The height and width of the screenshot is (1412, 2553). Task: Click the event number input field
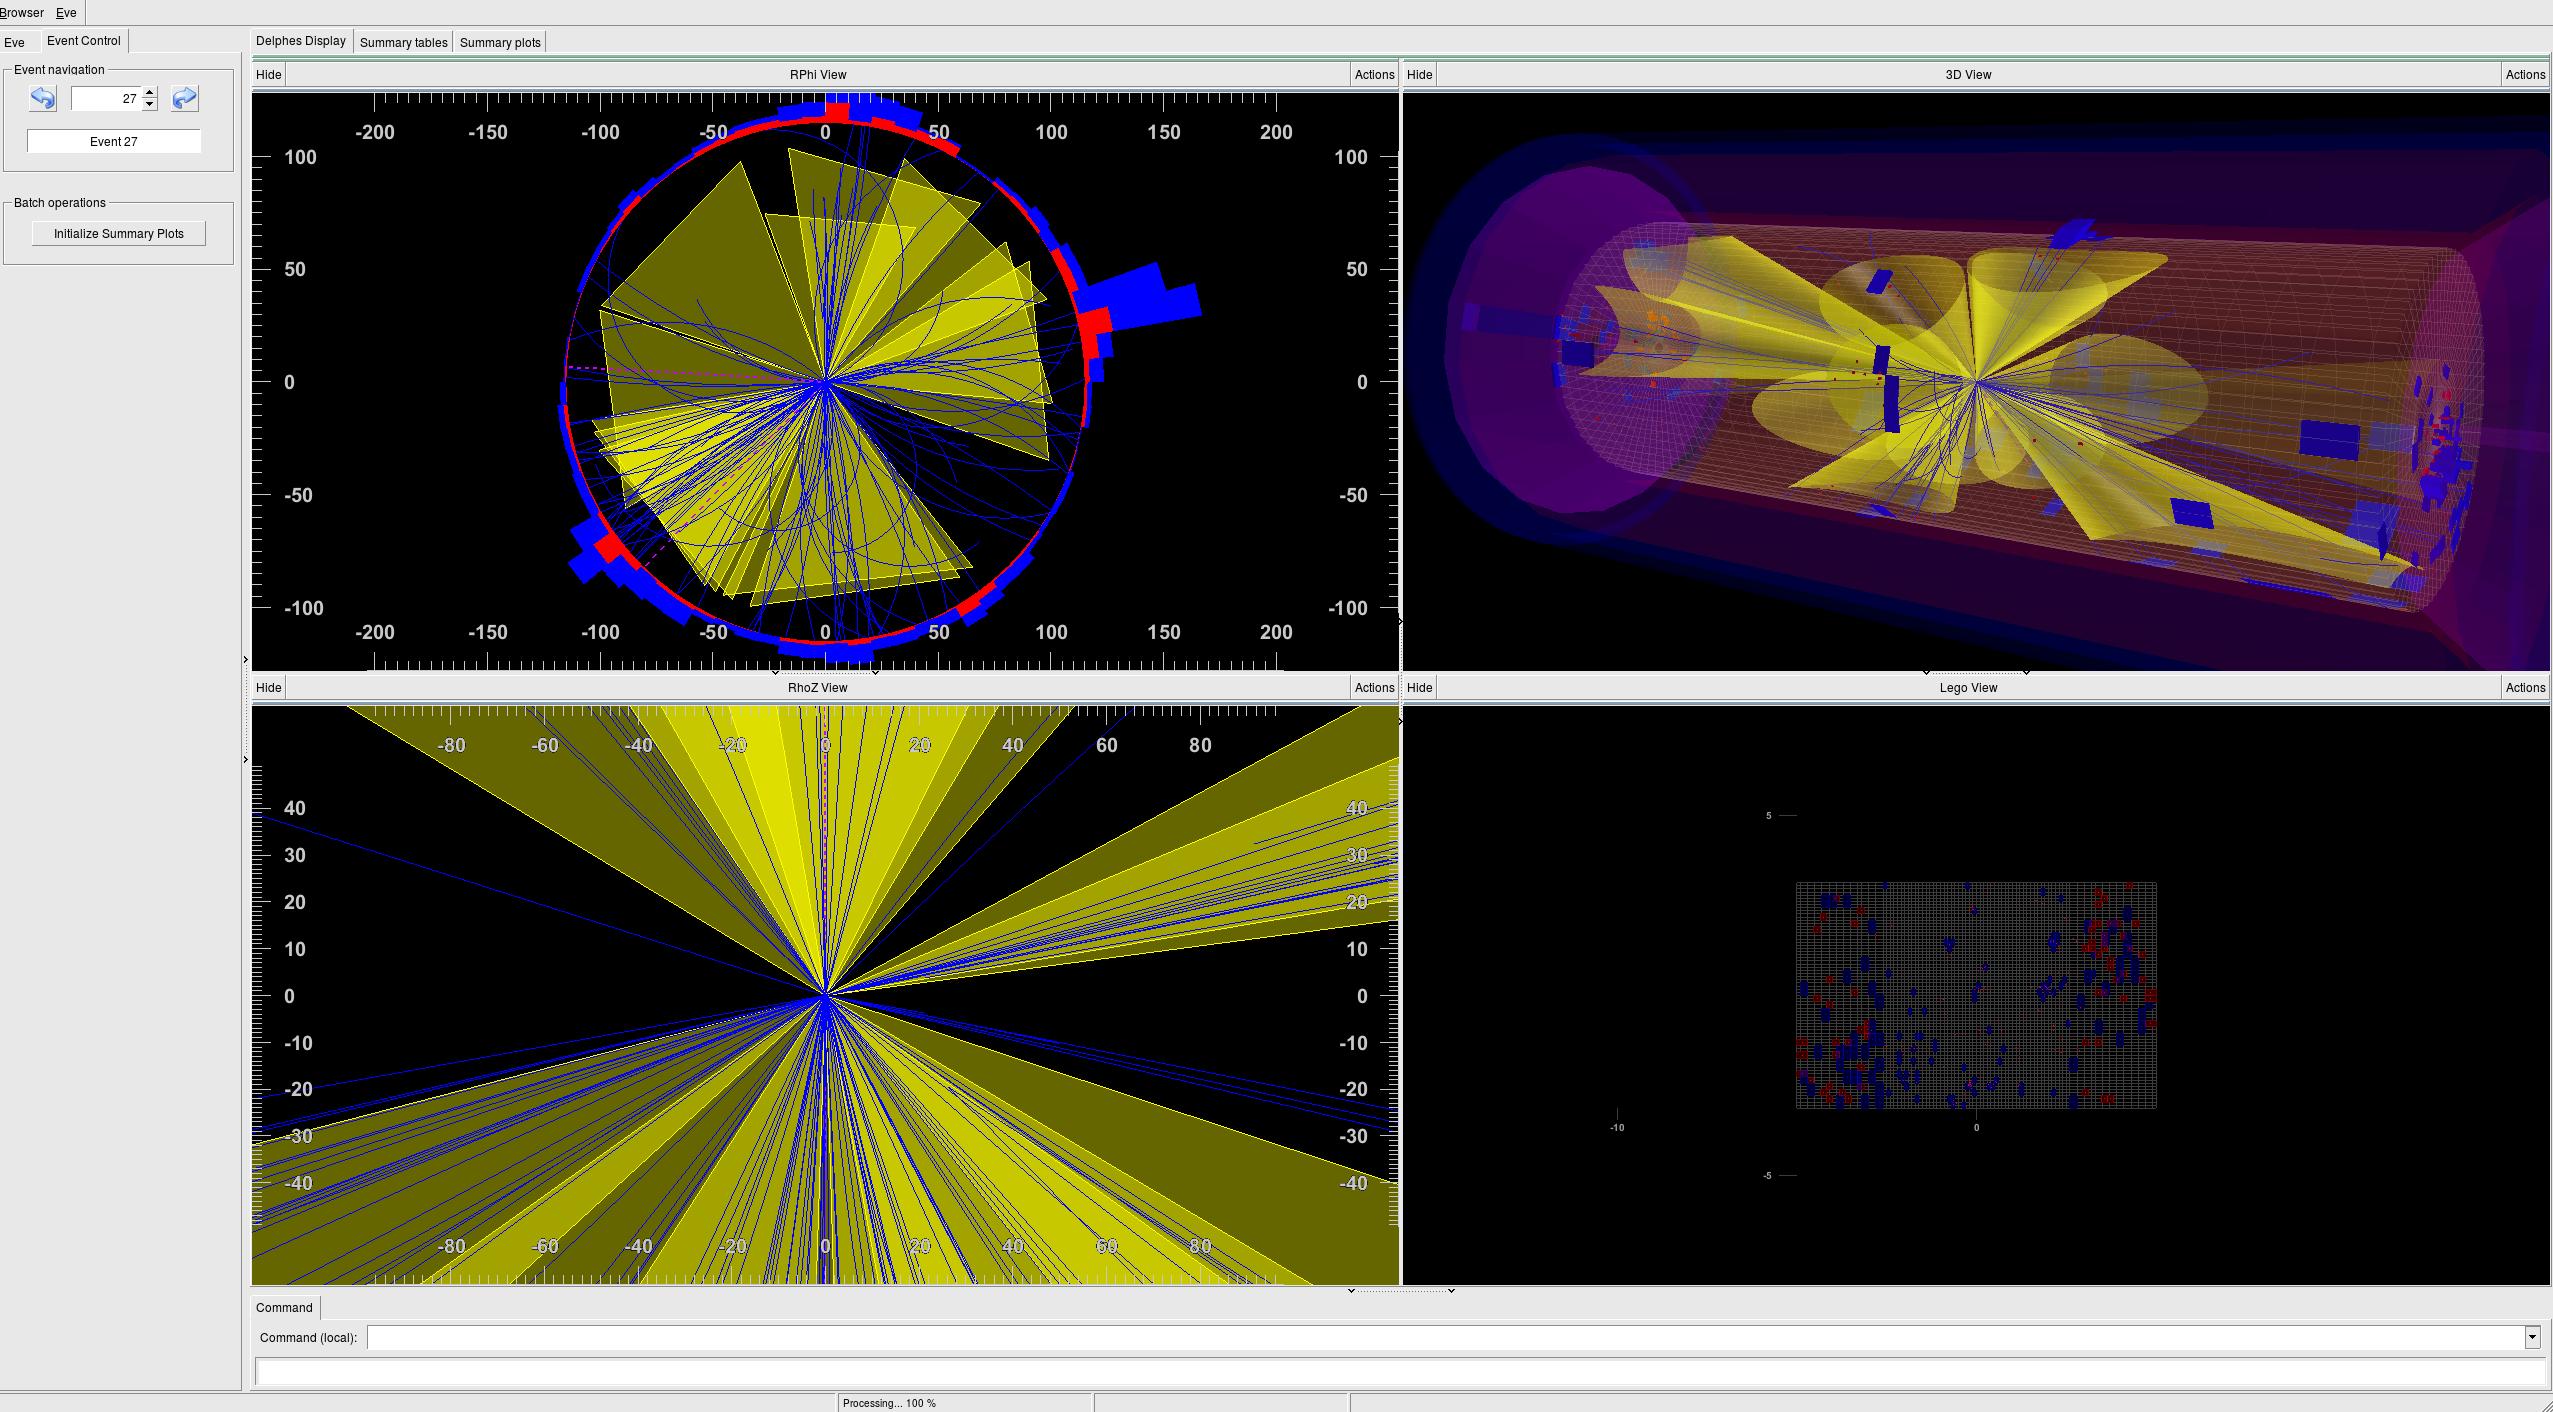pos(106,98)
